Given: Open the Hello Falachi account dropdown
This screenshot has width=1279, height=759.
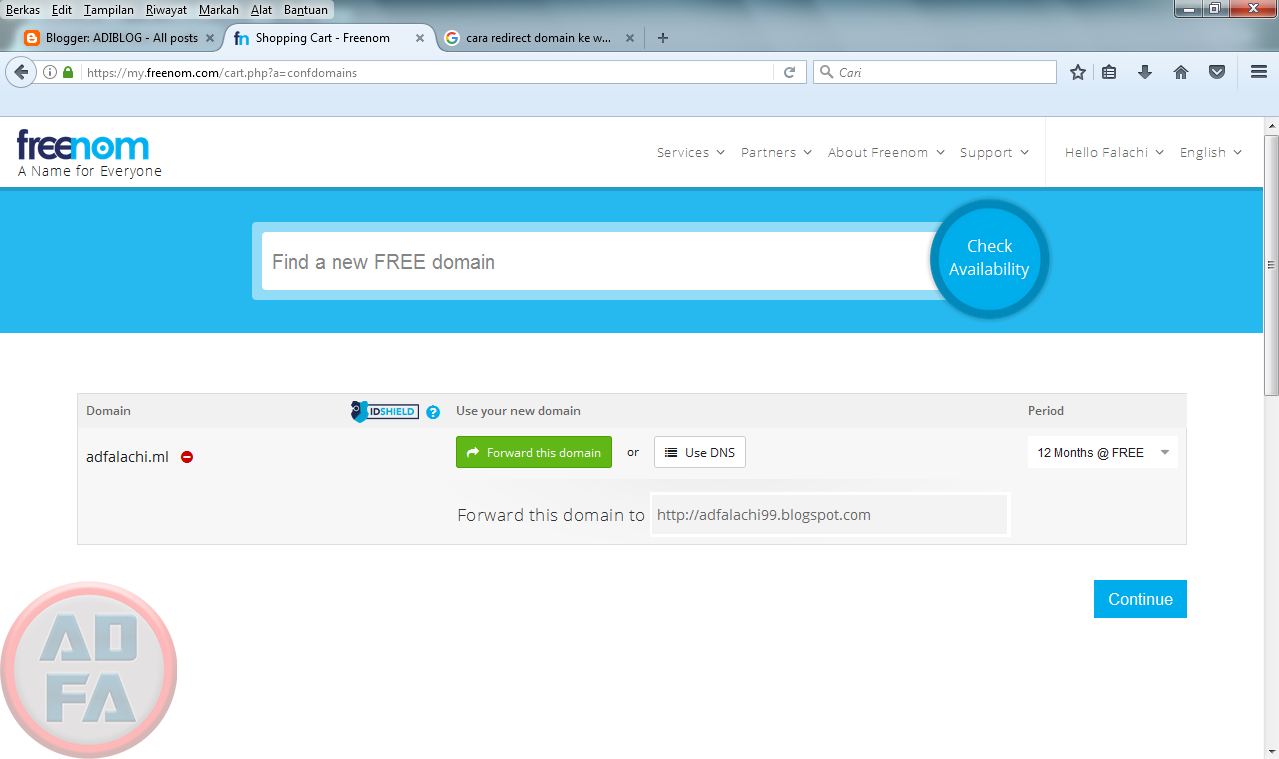Looking at the screenshot, I should click(x=1114, y=152).
